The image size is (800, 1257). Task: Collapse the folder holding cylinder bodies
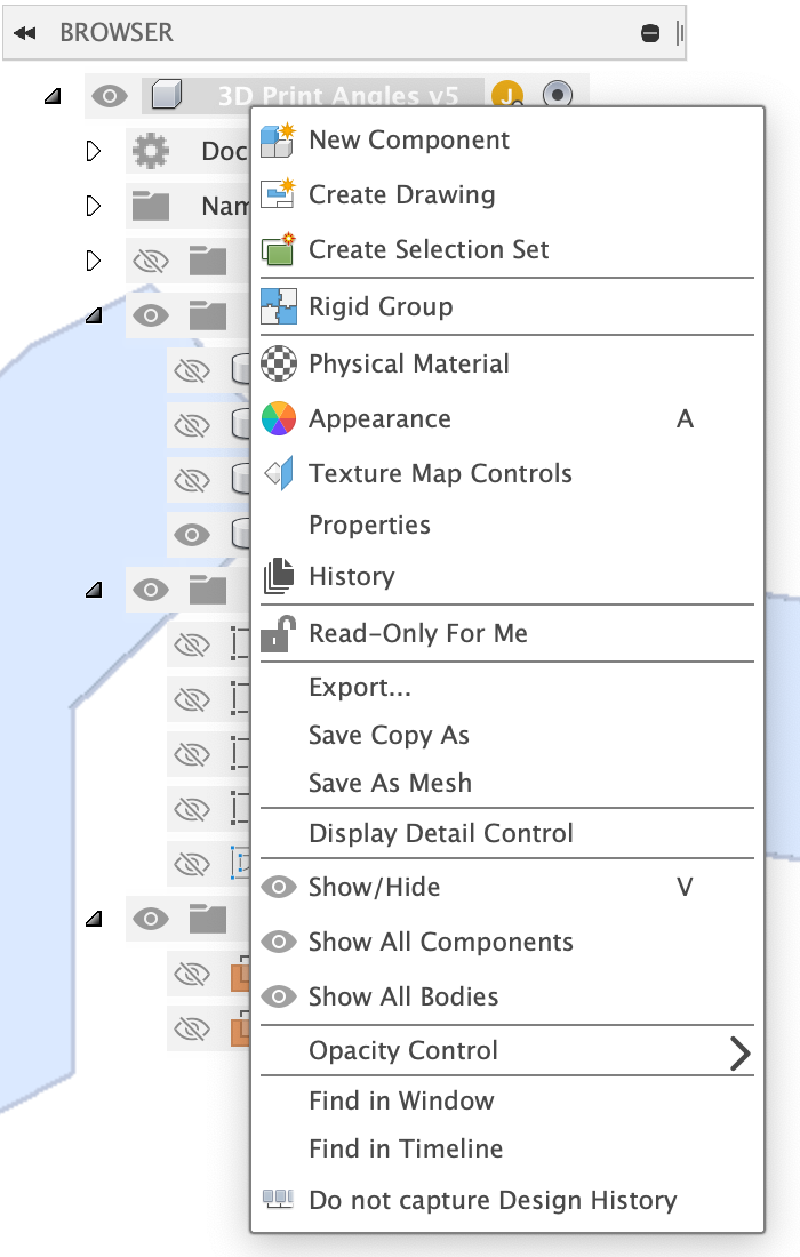94,317
